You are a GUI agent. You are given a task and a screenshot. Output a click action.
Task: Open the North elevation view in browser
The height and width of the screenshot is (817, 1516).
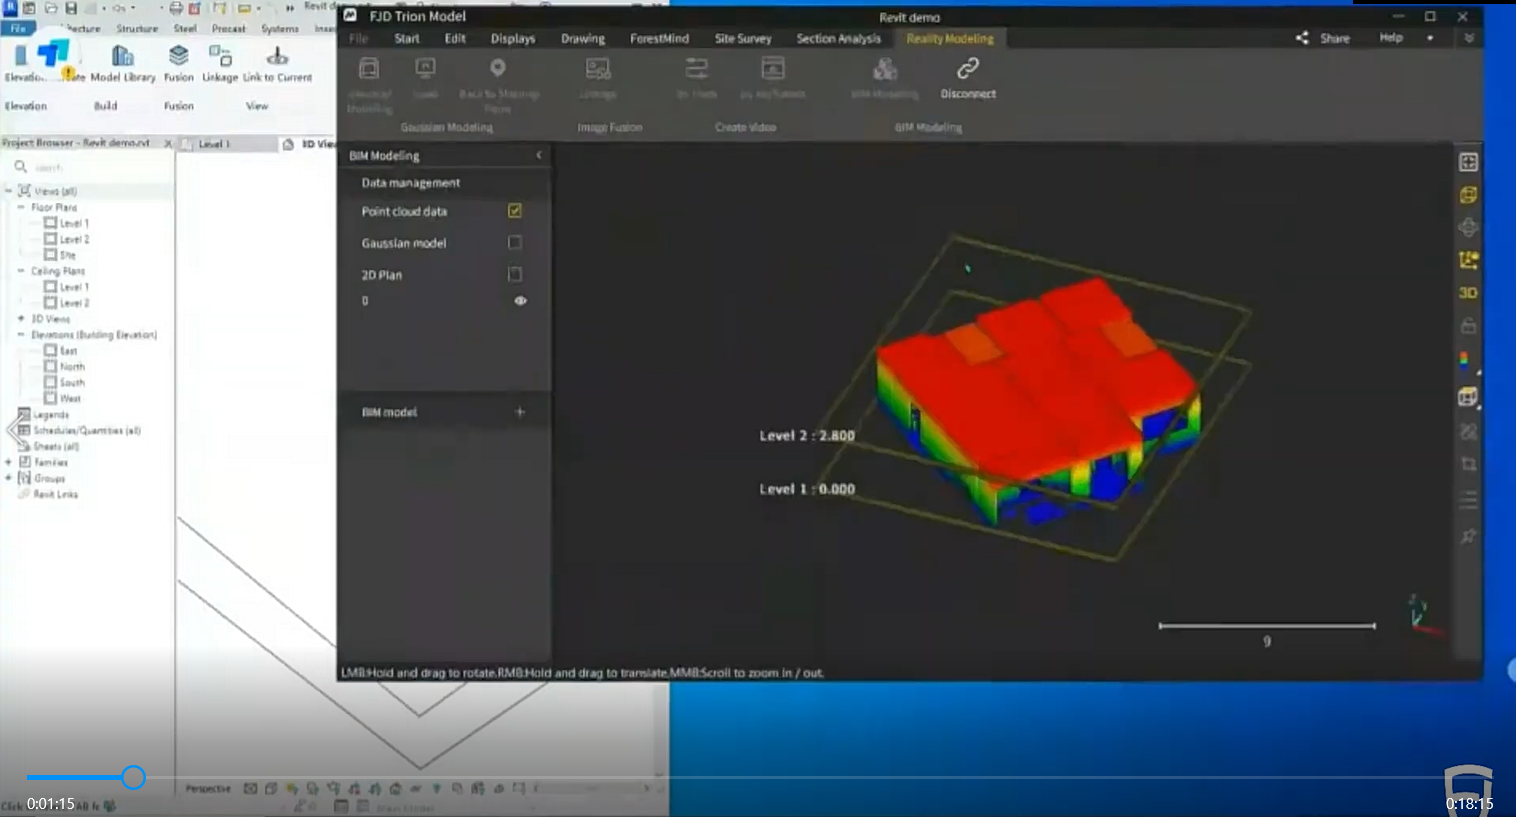coord(72,366)
